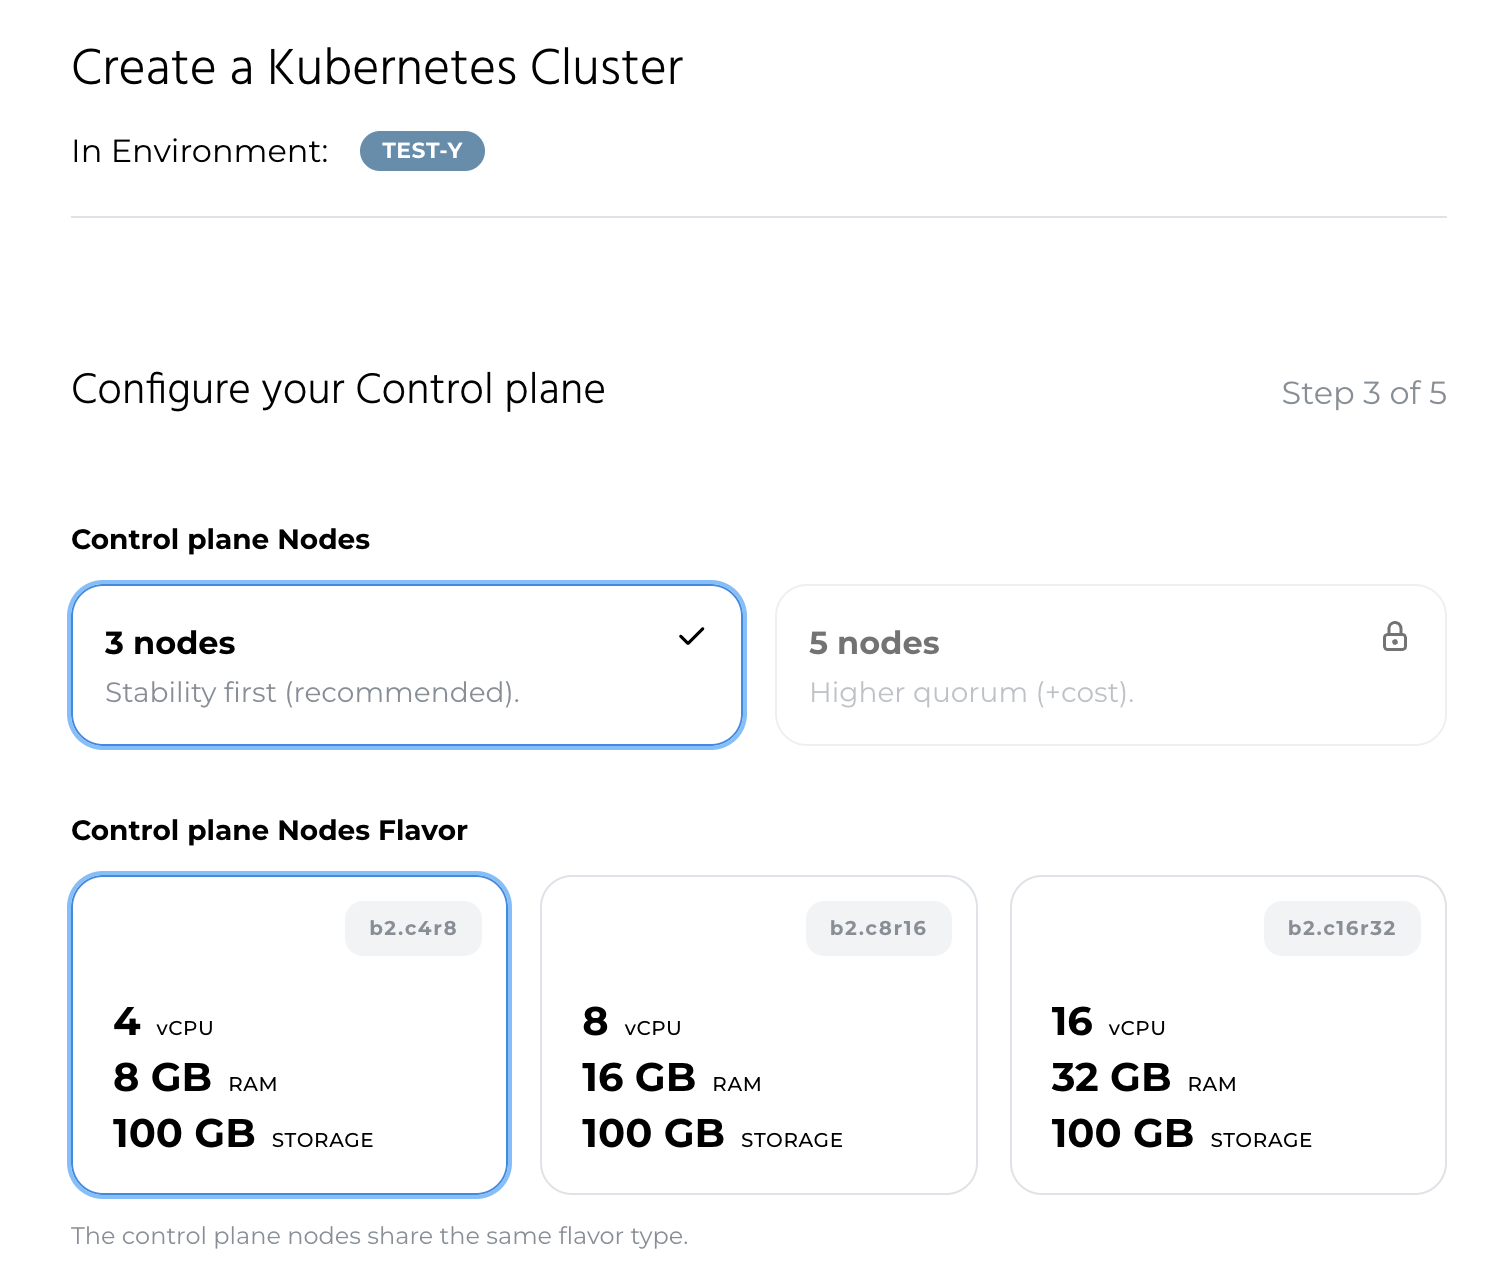1488x1262 pixels.
Task: Click the Configure your Control plane heading
Action: point(338,389)
